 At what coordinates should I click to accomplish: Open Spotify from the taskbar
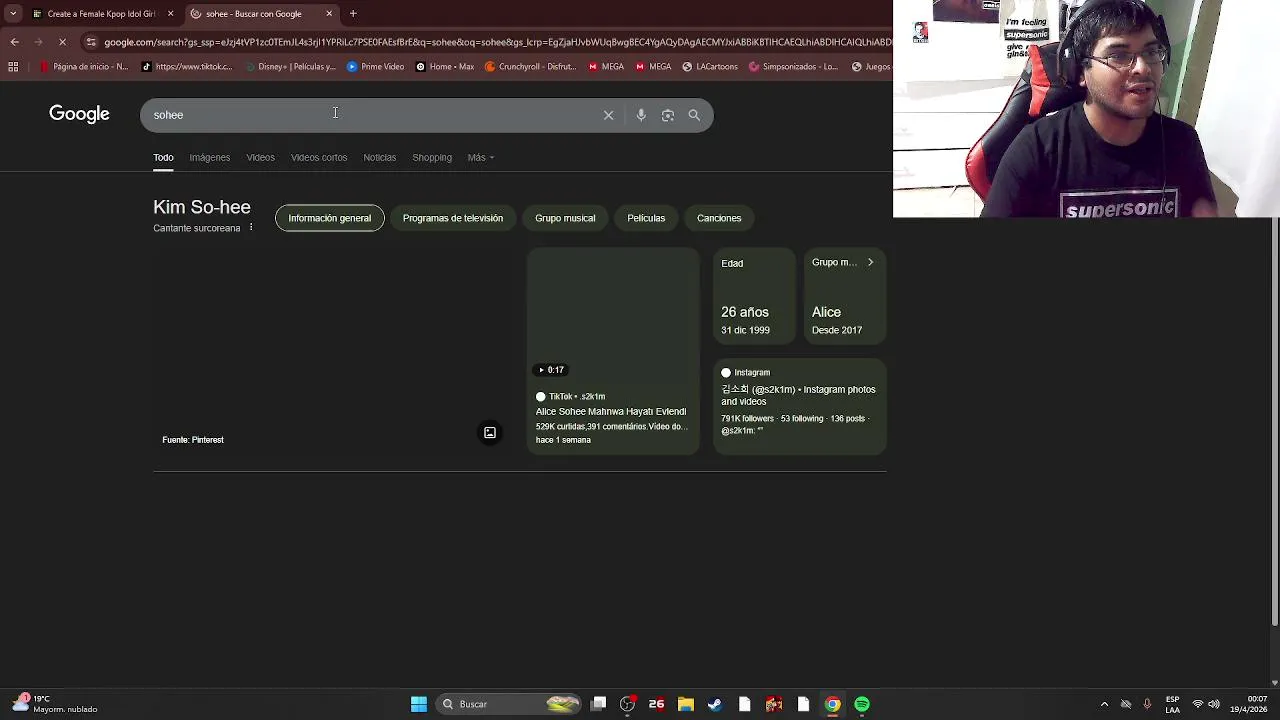[862, 704]
